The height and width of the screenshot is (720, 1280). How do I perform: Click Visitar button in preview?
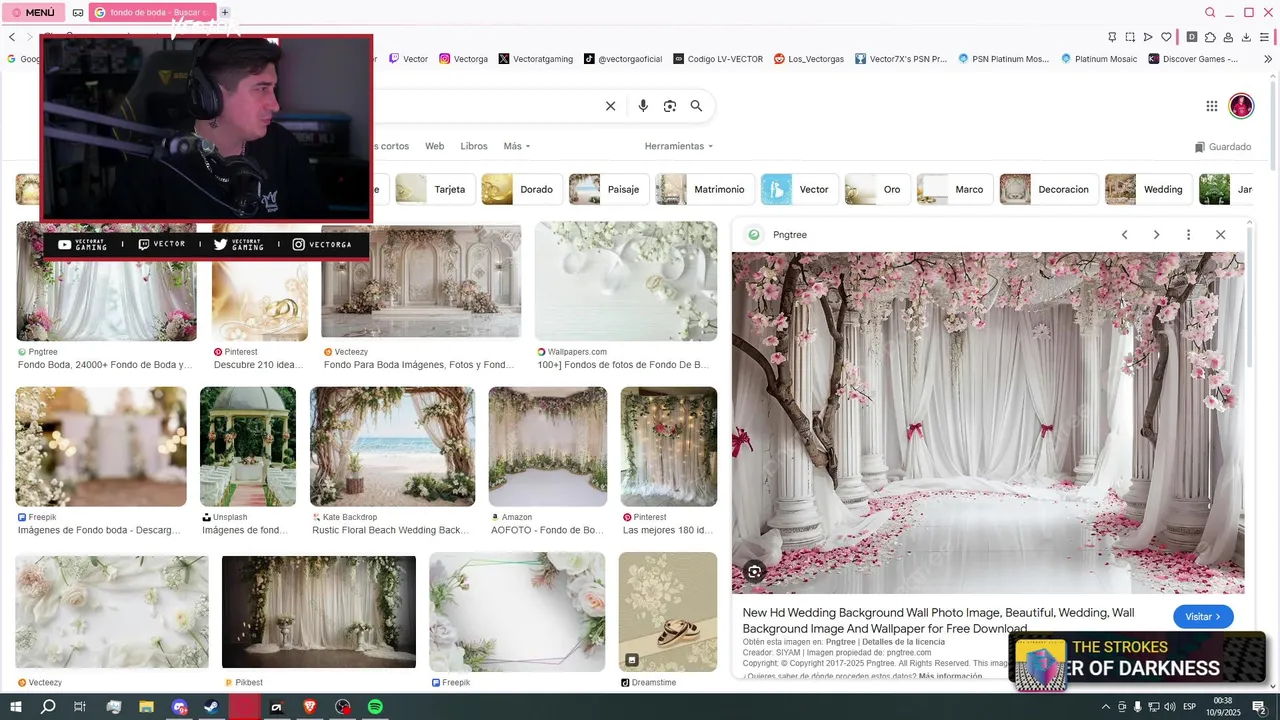(1203, 617)
